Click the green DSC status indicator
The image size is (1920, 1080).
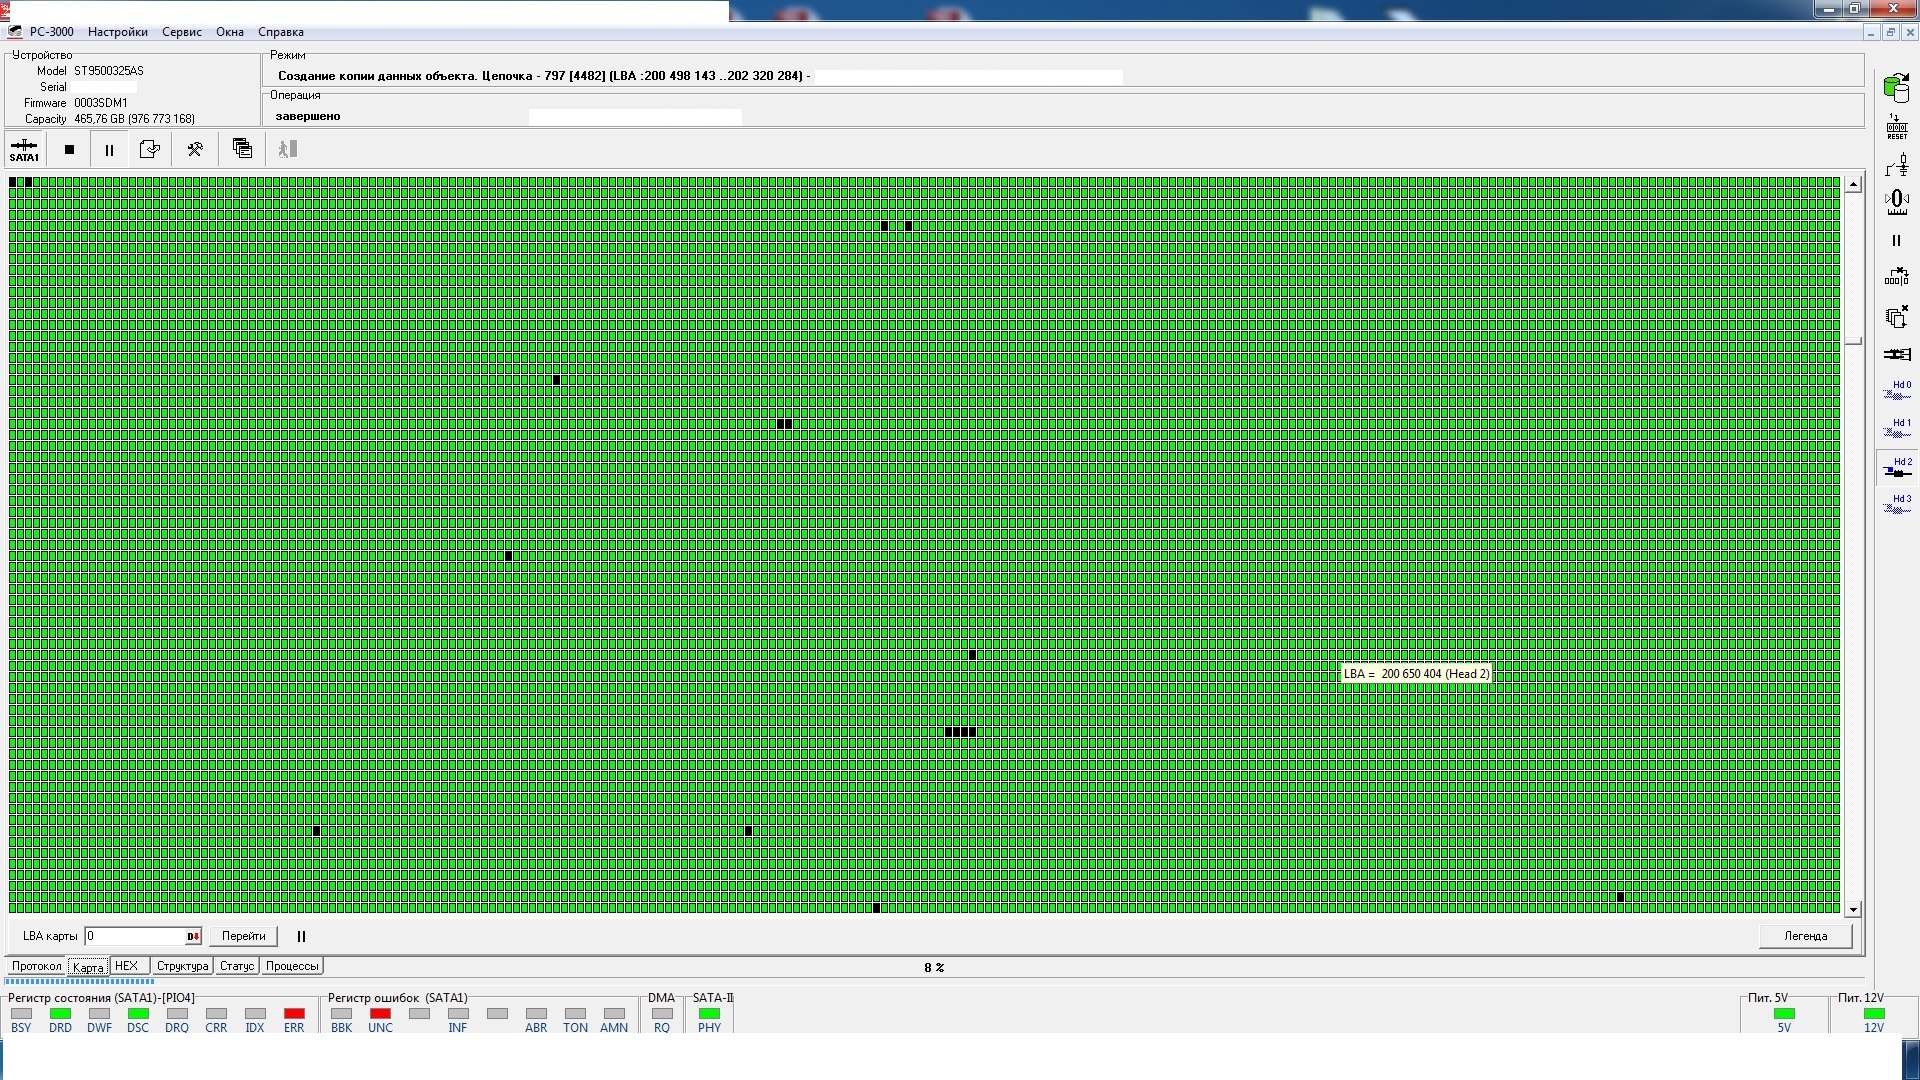pos(138,1014)
